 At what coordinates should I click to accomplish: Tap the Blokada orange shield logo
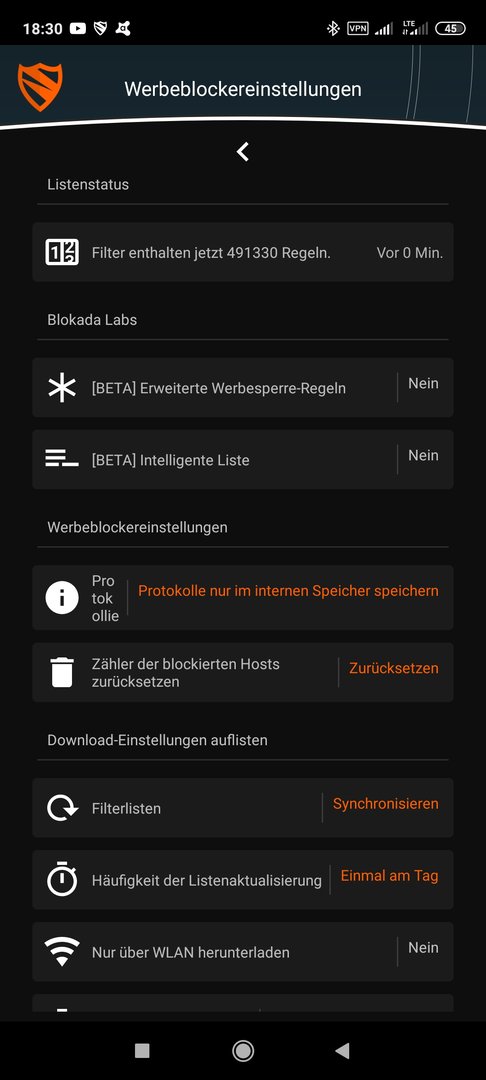pyautogui.click(x=40, y=87)
